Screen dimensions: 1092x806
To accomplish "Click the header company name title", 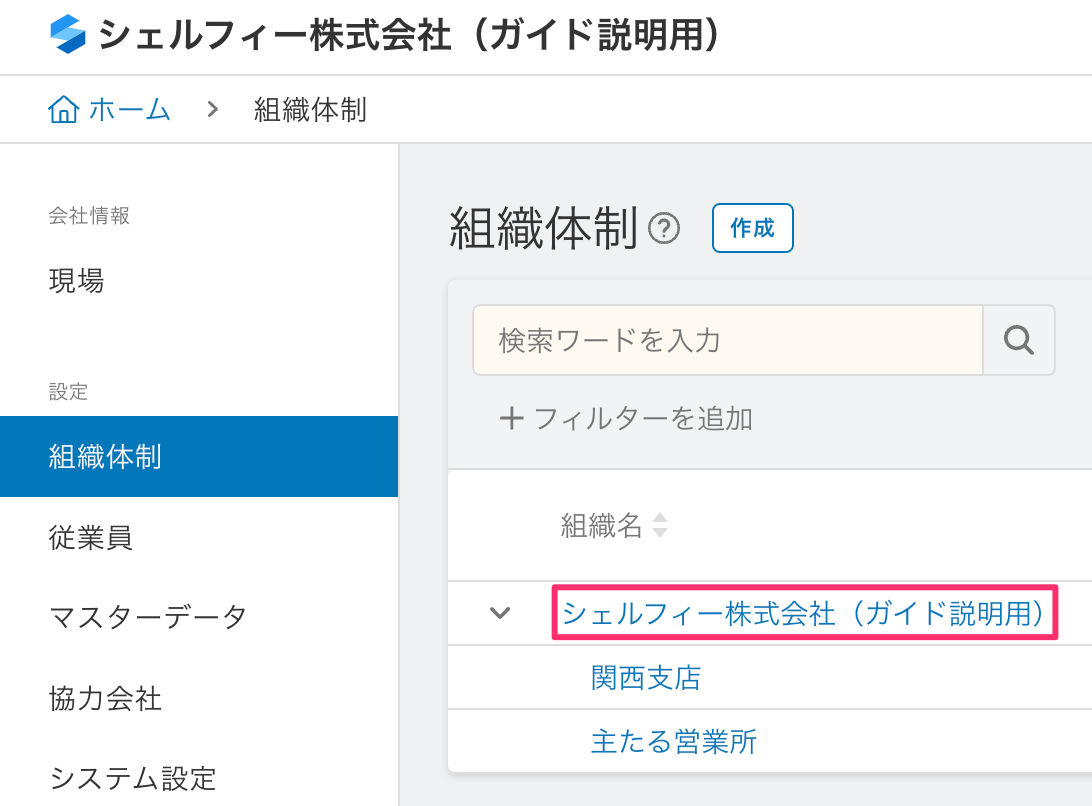I will click(410, 34).
